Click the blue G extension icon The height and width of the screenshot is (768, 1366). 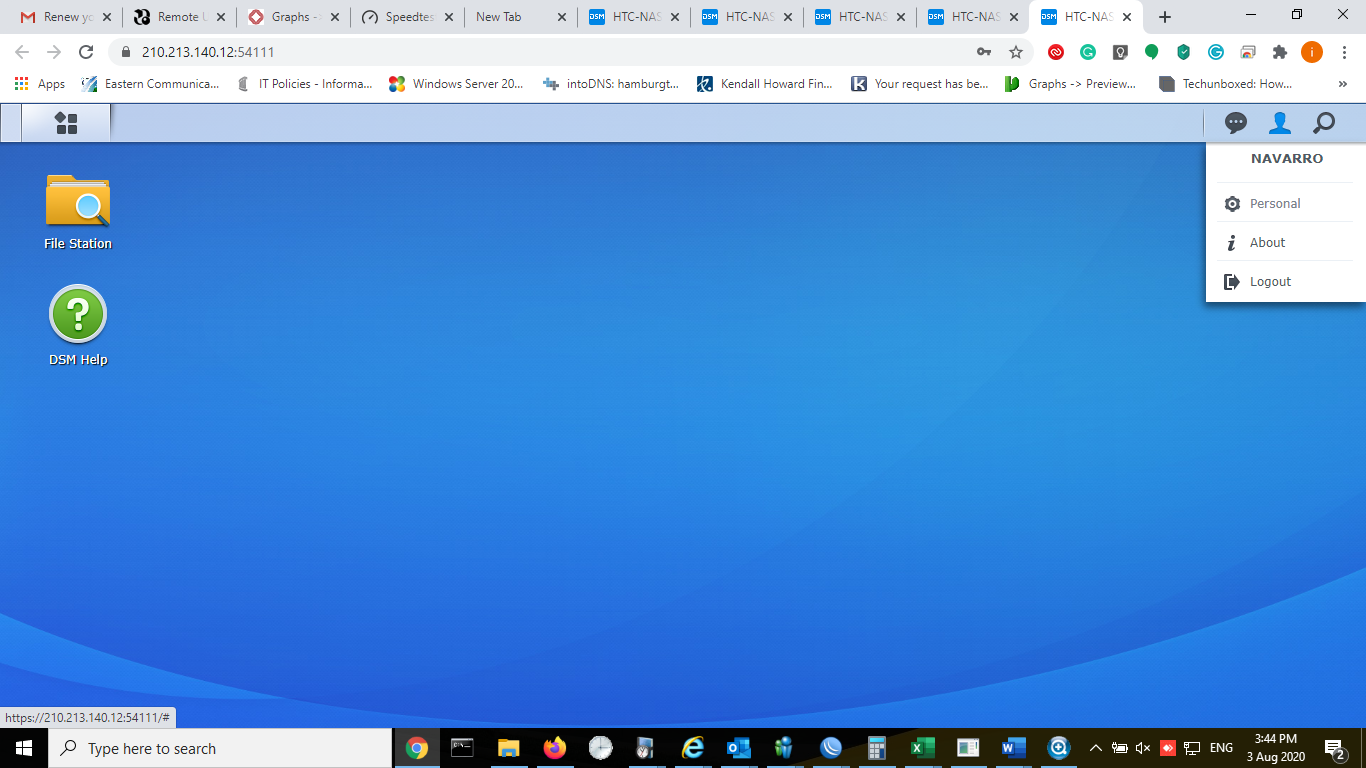coord(1216,52)
